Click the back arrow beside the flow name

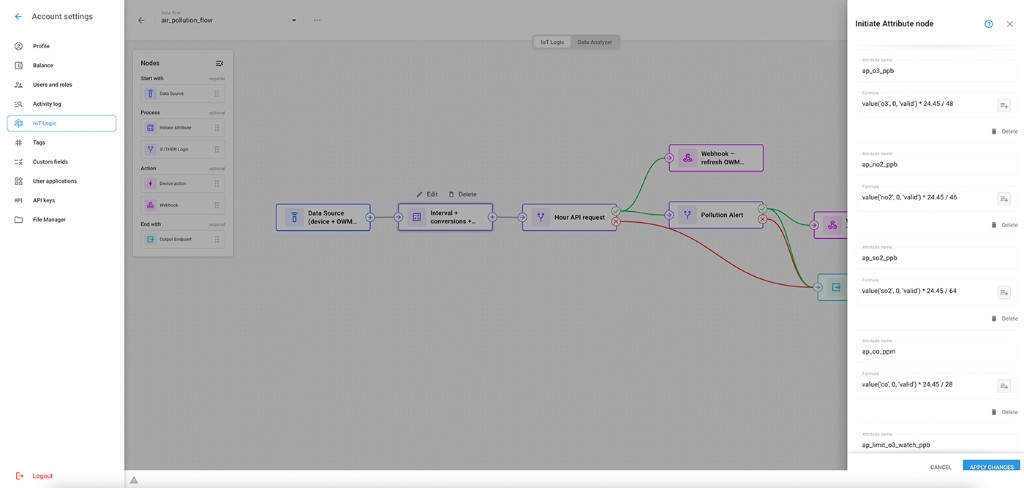[x=141, y=20]
